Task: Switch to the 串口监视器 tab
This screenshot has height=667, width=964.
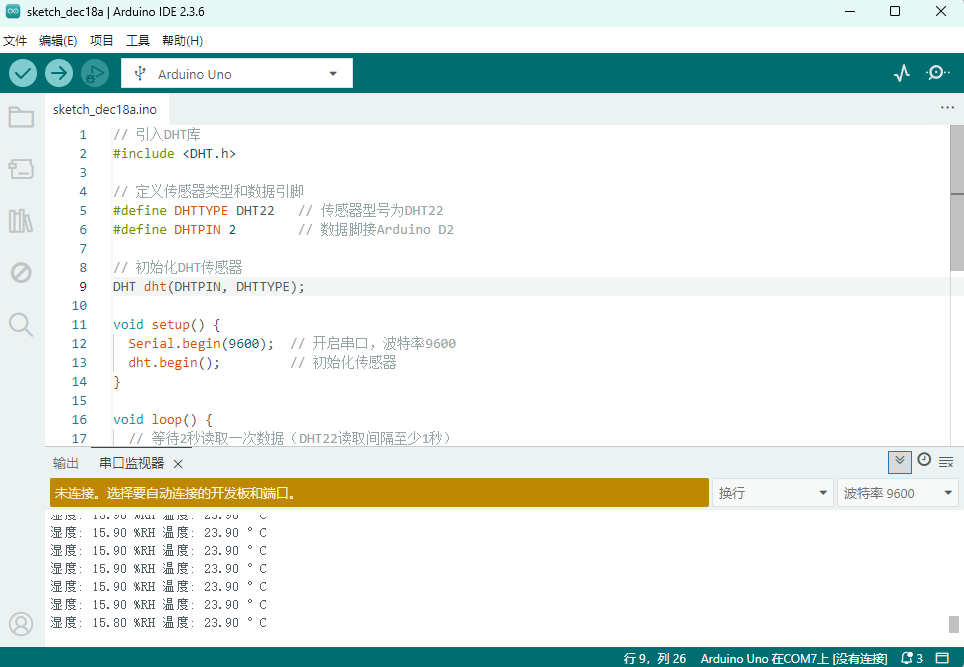Action: (x=132, y=464)
